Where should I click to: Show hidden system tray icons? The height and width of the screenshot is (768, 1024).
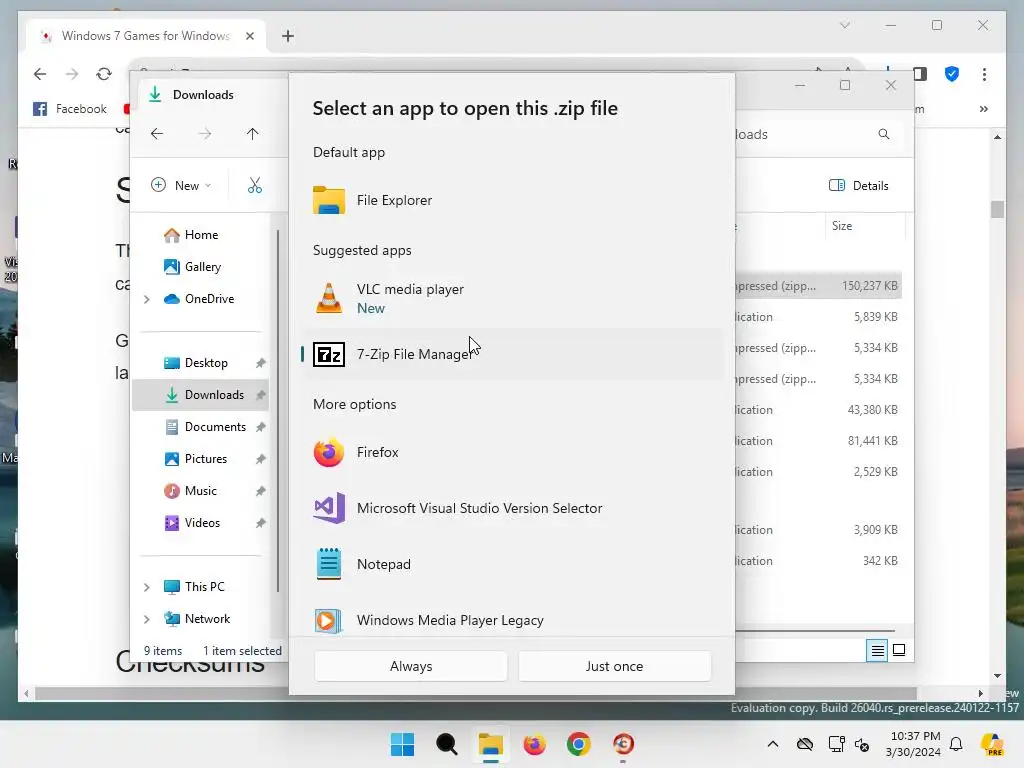773,744
